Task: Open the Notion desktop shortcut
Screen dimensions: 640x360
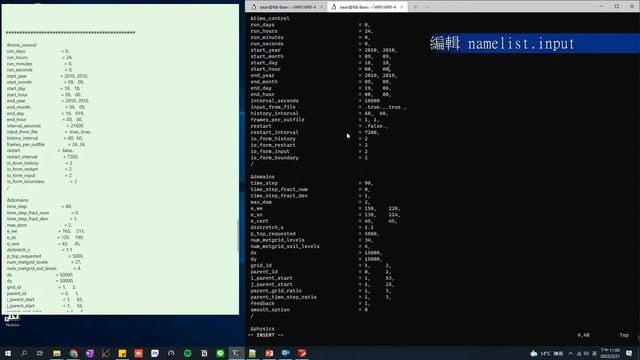Action: (x=12, y=320)
